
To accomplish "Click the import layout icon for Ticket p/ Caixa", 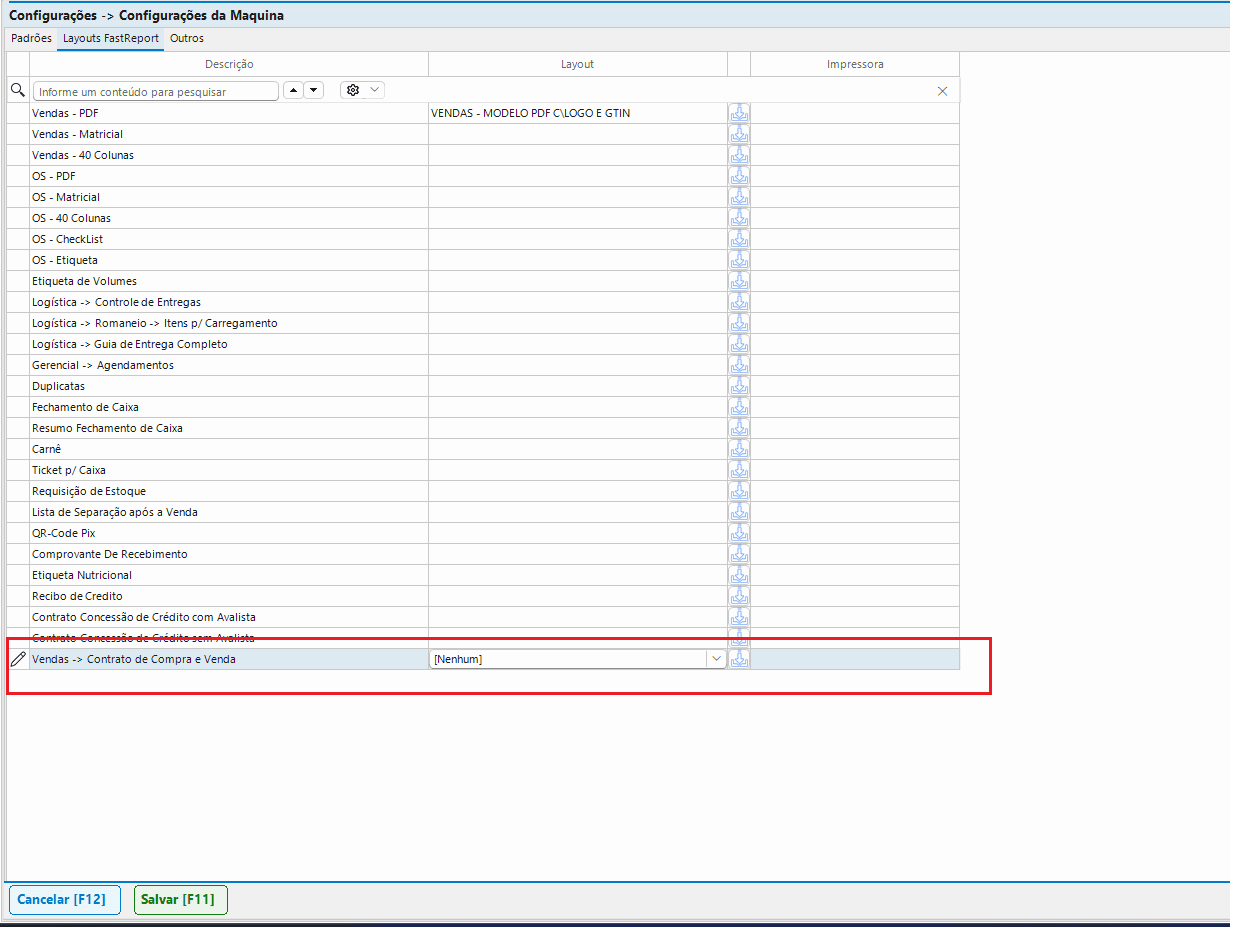I will (739, 470).
